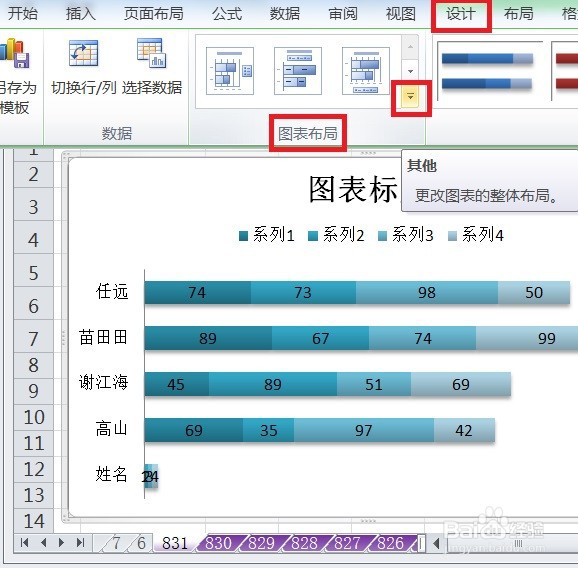
Task: Select 系列3 legend entry
Action: pyautogui.click(x=405, y=235)
